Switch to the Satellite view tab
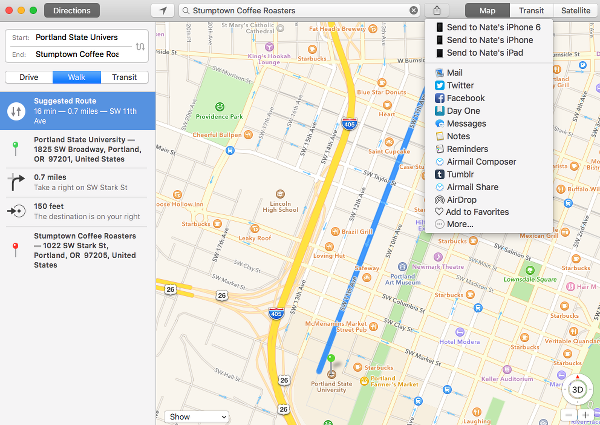This screenshot has height=425, width=600. point(576,10)
